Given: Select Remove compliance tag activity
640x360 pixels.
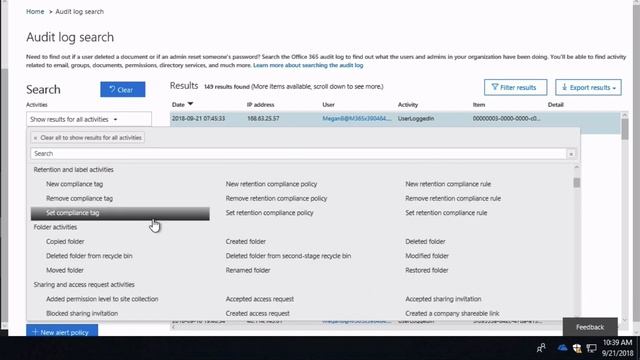Looking at the screenshot, I should [x=79, y=198].
